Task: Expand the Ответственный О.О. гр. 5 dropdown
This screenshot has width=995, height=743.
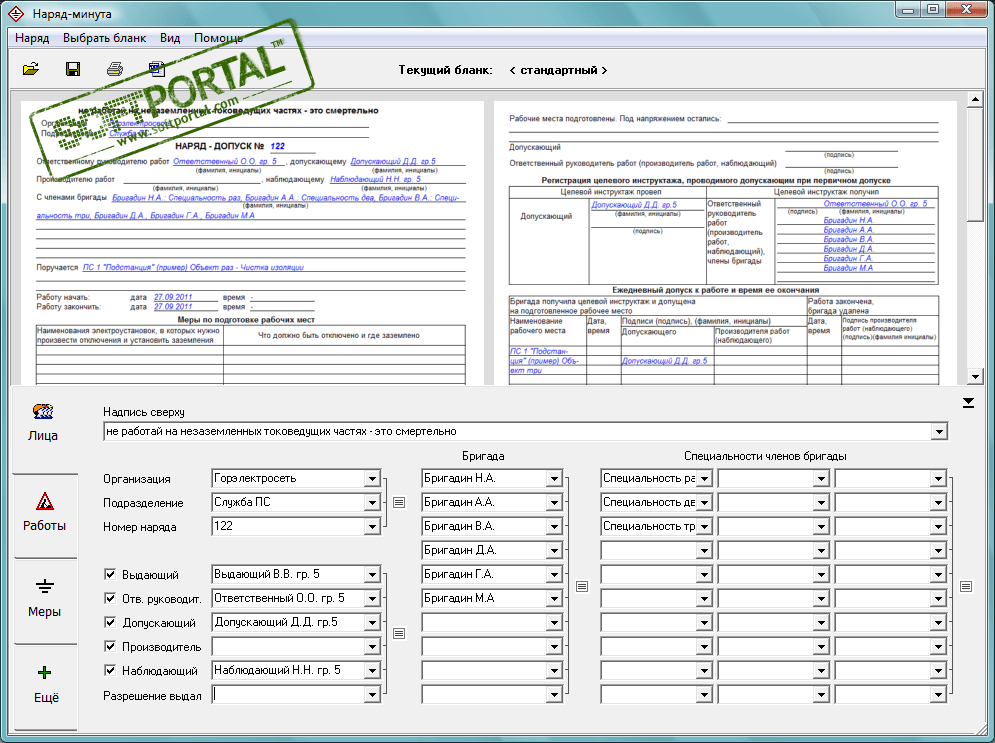Action: point(372,599)
